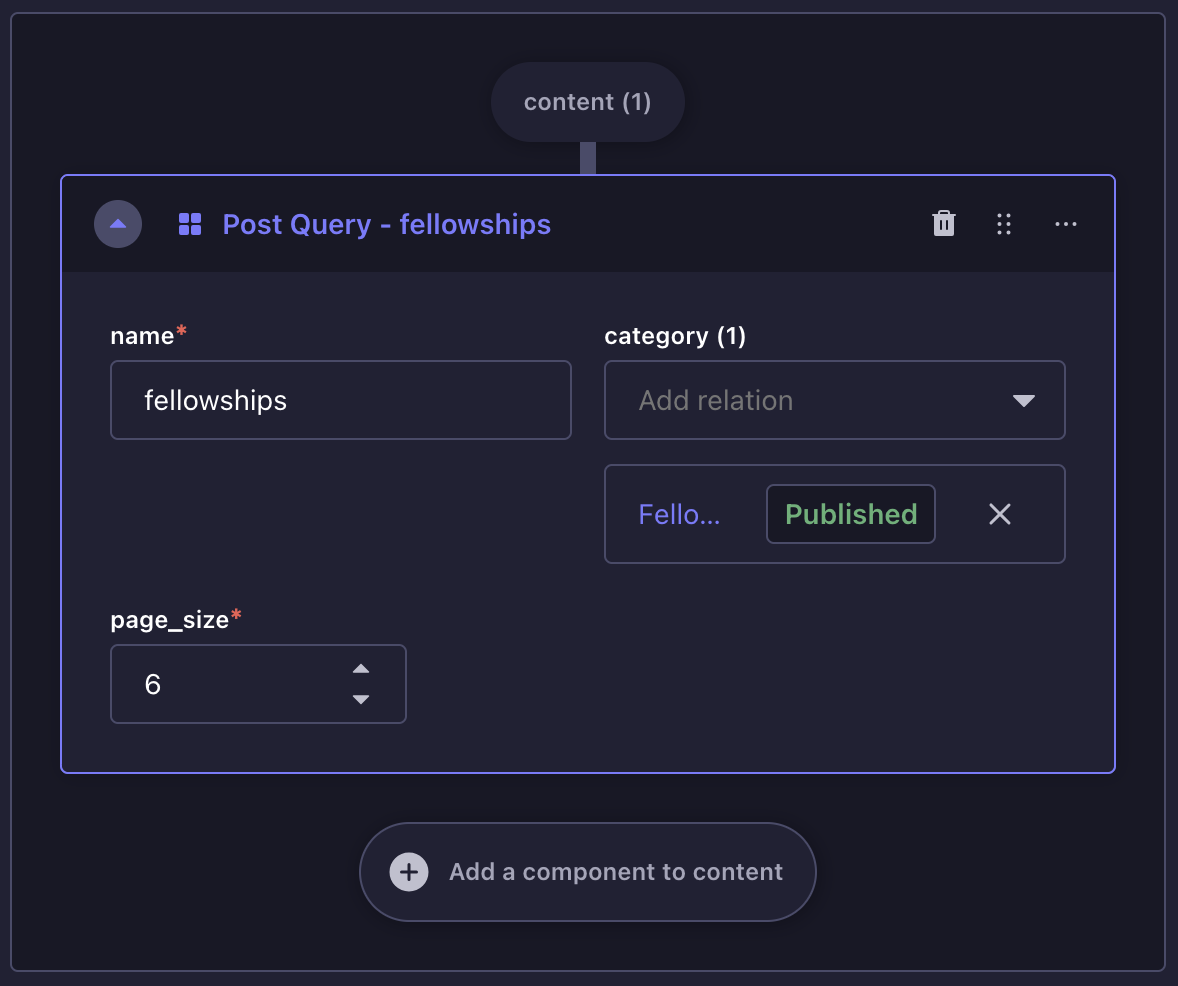Remove the Fello... relation with X
1178x986 pixels.
pos(1000,514)
